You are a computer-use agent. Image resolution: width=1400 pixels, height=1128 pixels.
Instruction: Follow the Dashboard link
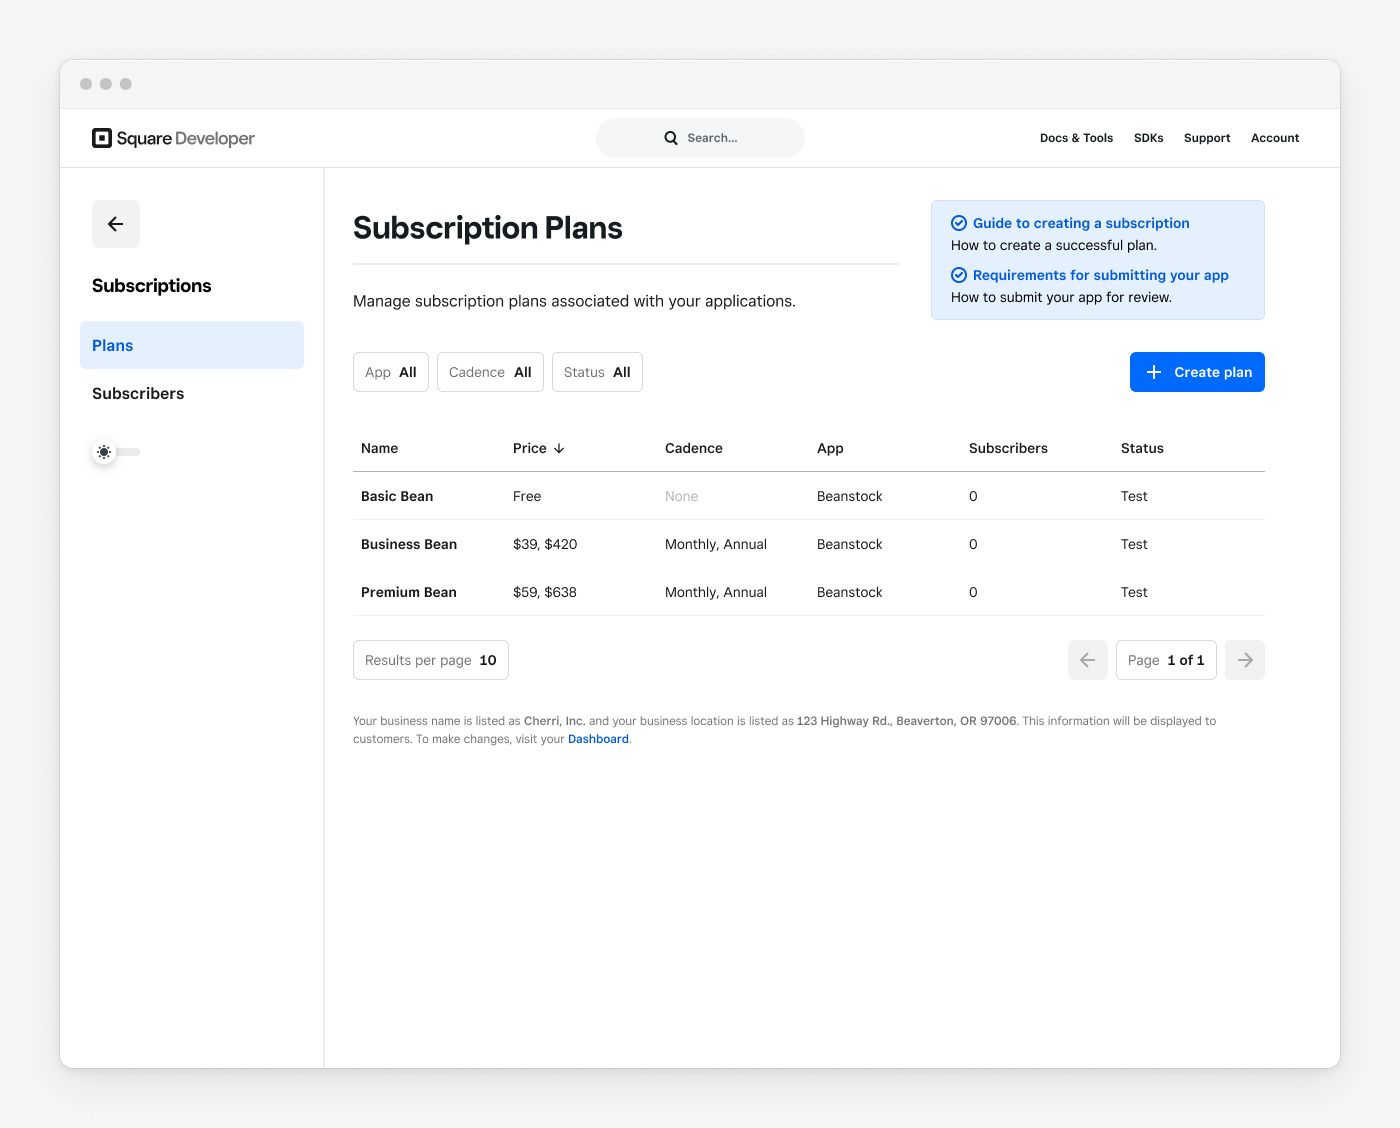598,739
